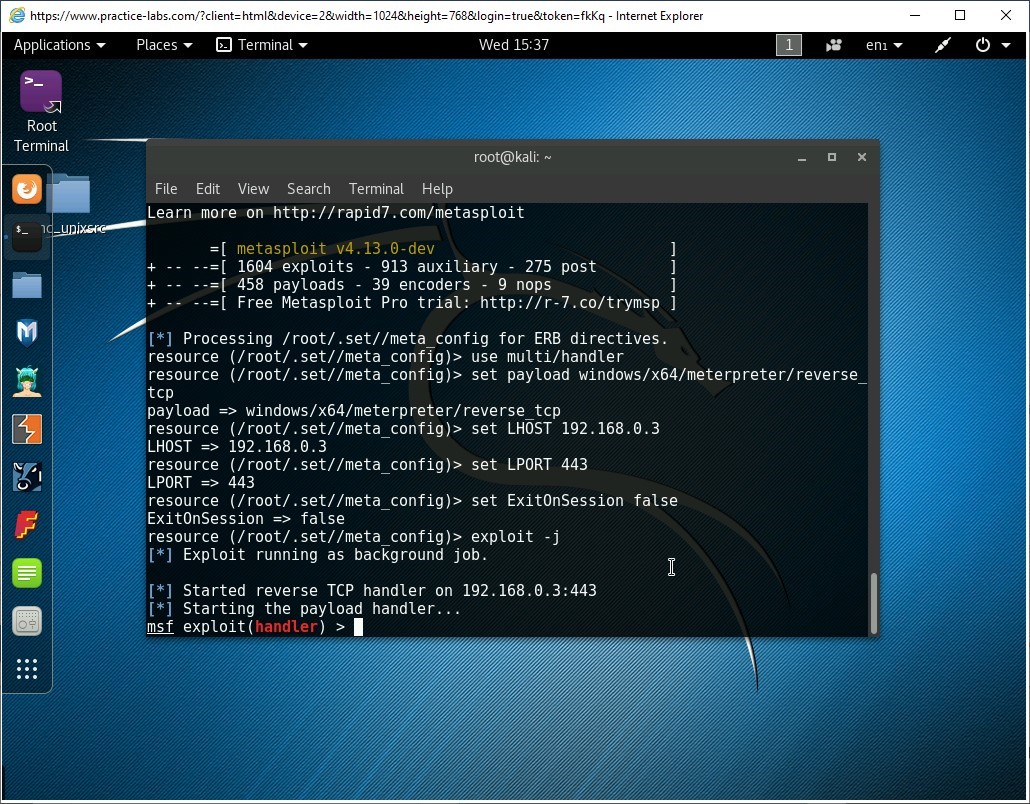Click the 'LHOST => 192.168.0.3' line

(237, 447)
